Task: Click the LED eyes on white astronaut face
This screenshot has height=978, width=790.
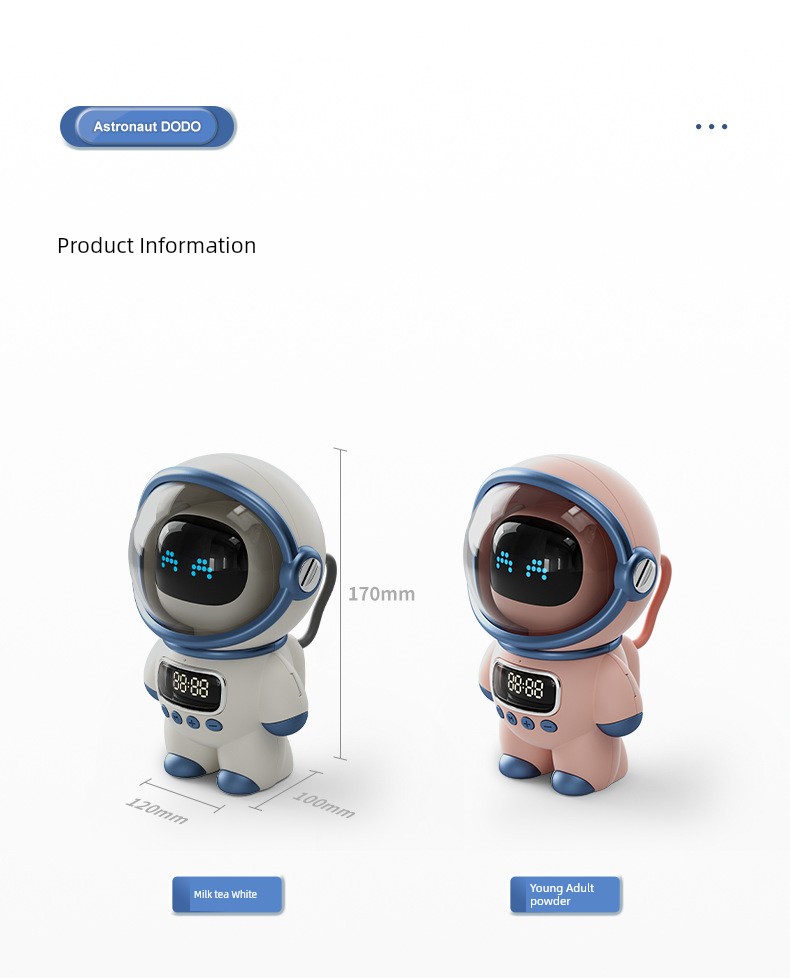Action: [188, 564]
